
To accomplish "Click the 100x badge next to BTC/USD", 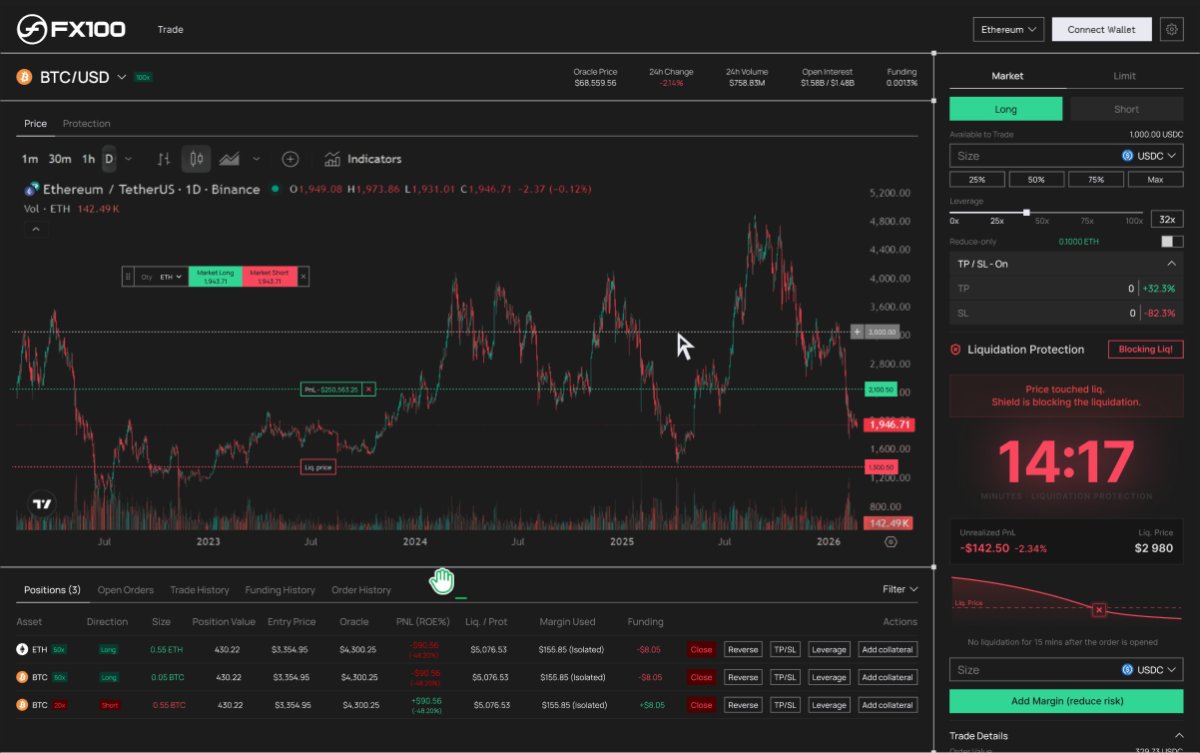I will [143, 77].
